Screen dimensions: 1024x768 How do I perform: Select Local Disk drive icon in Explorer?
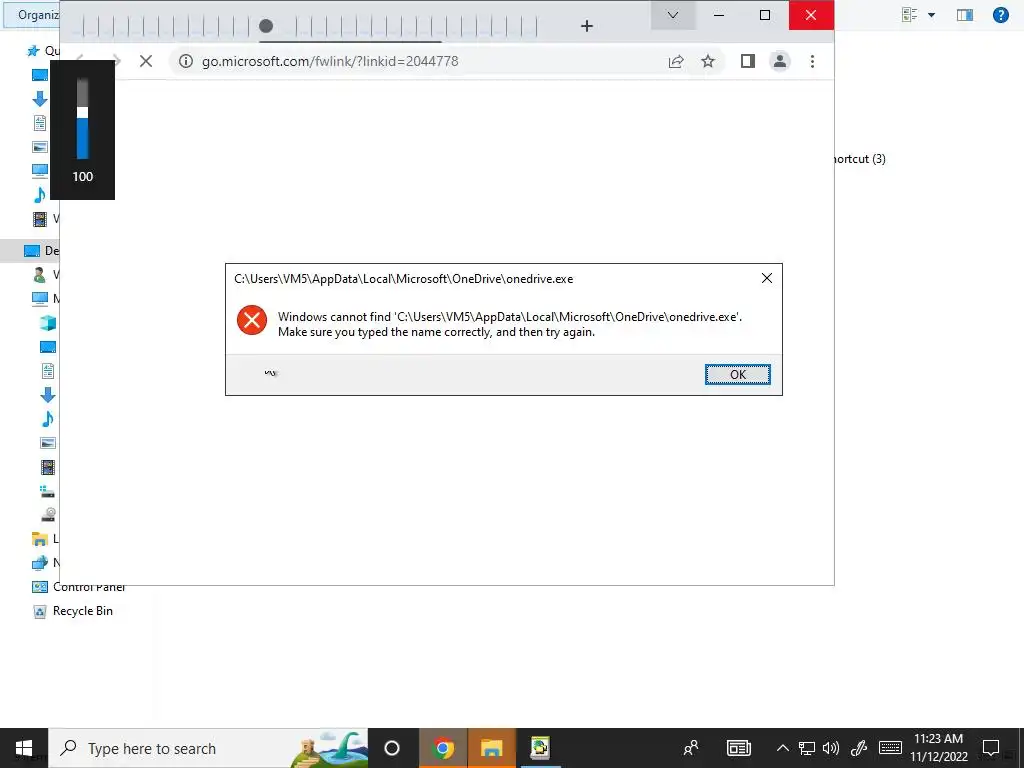coord(48,490)
